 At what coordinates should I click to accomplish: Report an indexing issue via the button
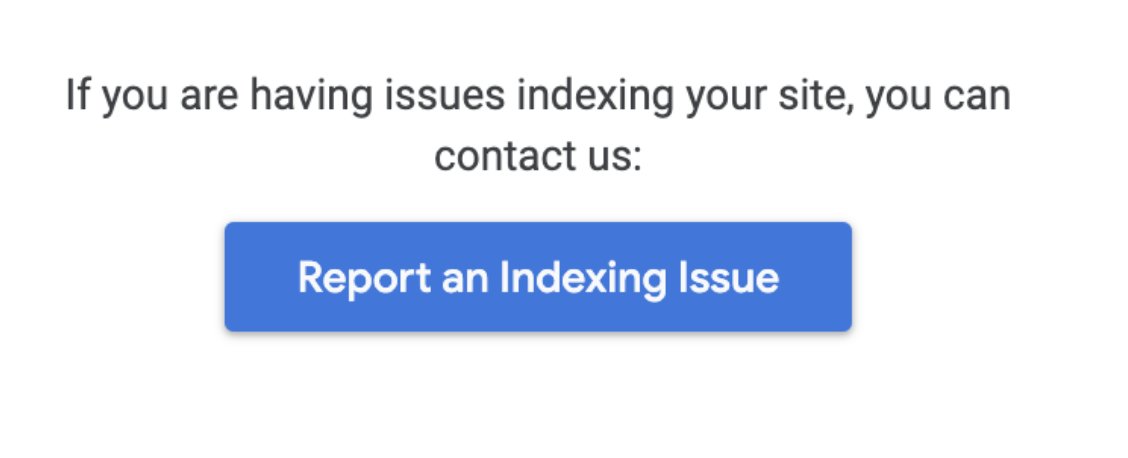pos(538,277)
